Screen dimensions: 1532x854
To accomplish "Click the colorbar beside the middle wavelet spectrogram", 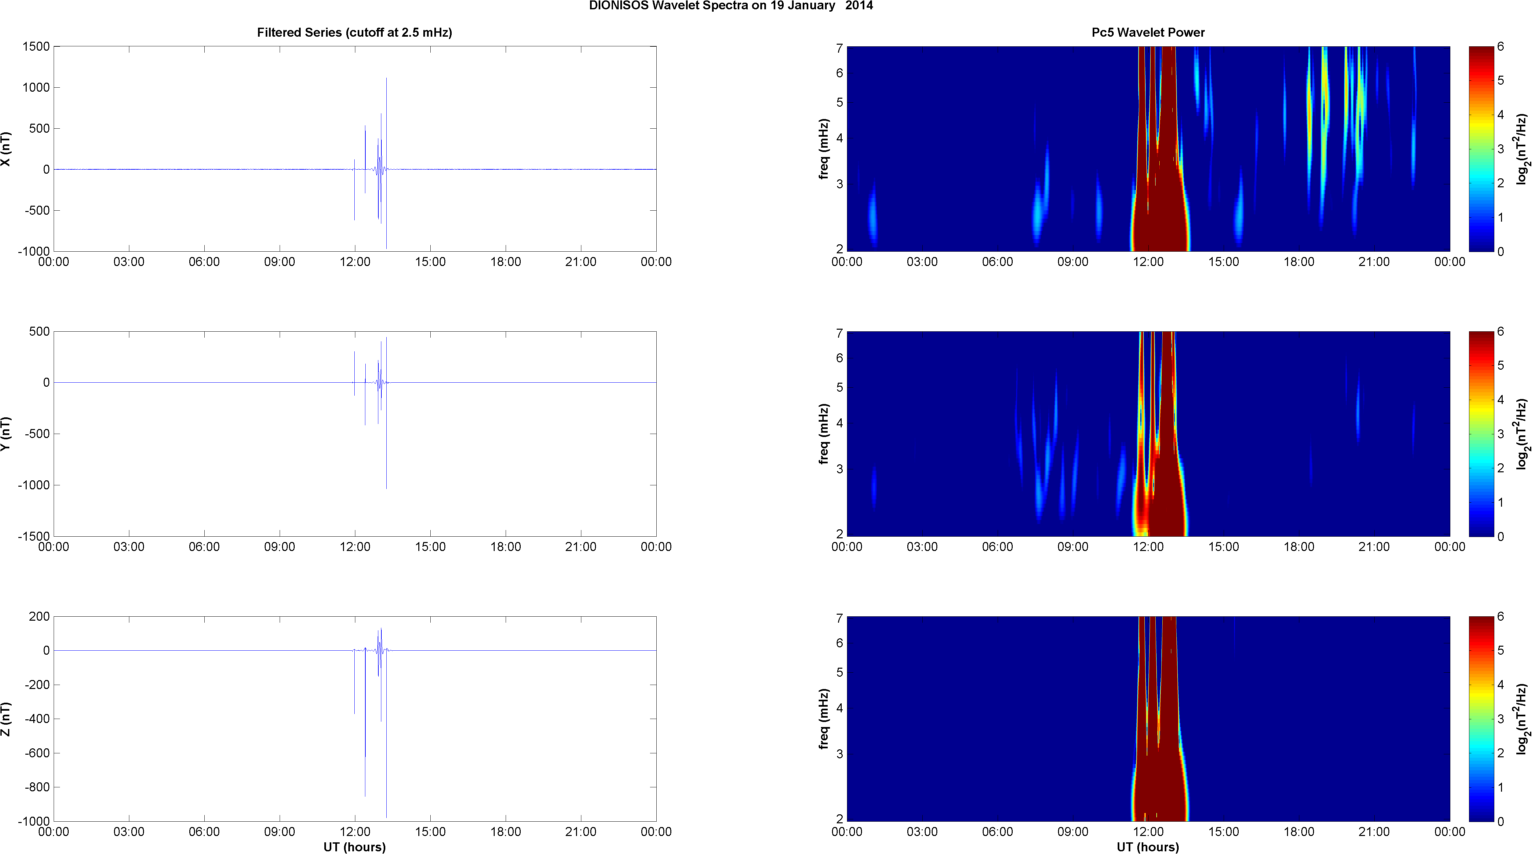I will tap(1481, 434).
